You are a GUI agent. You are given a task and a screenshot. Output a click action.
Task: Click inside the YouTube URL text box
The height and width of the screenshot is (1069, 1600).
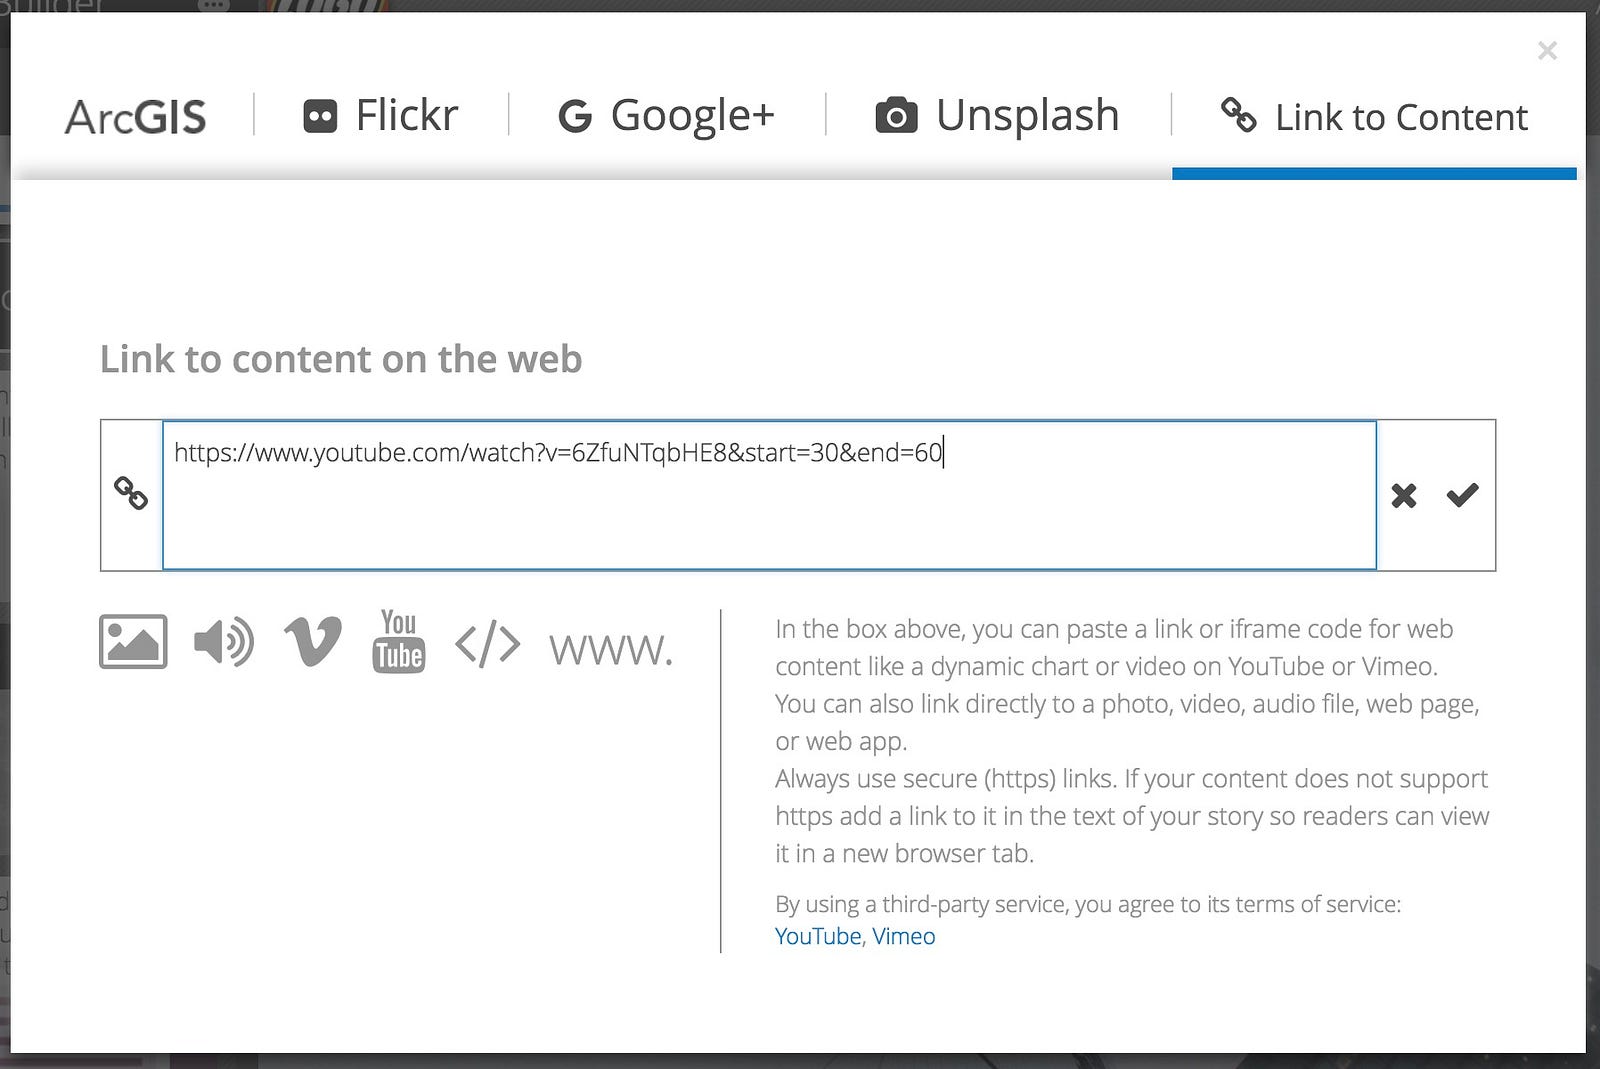769,495
